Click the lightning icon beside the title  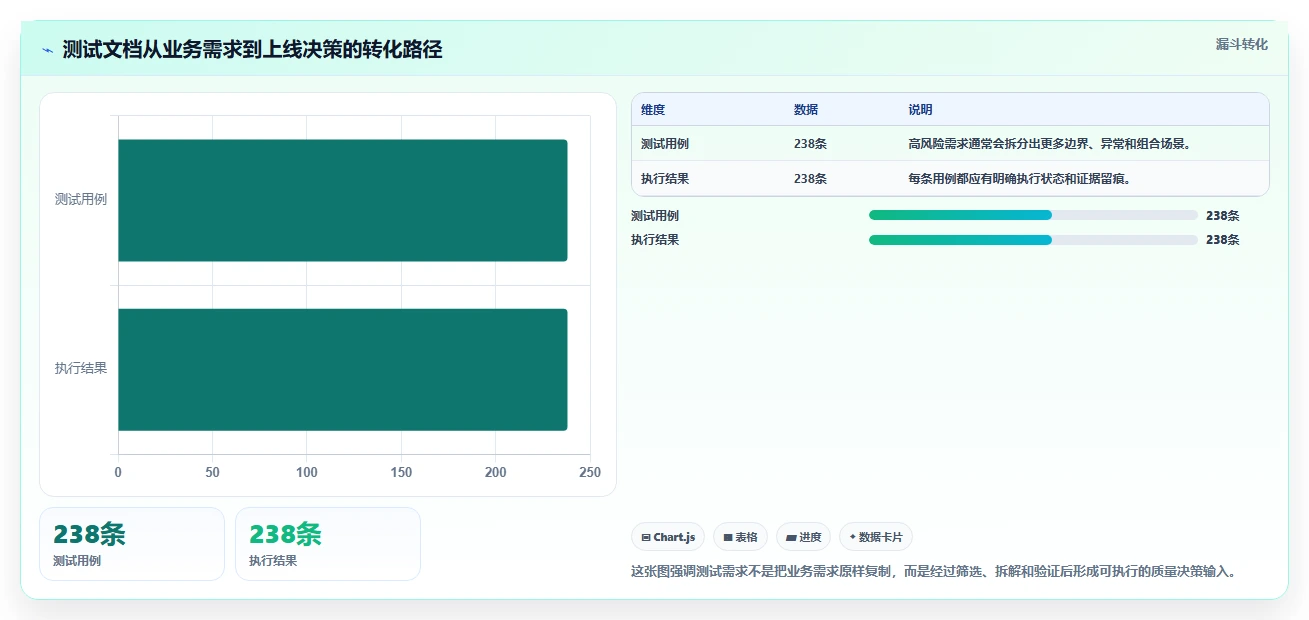47,50
